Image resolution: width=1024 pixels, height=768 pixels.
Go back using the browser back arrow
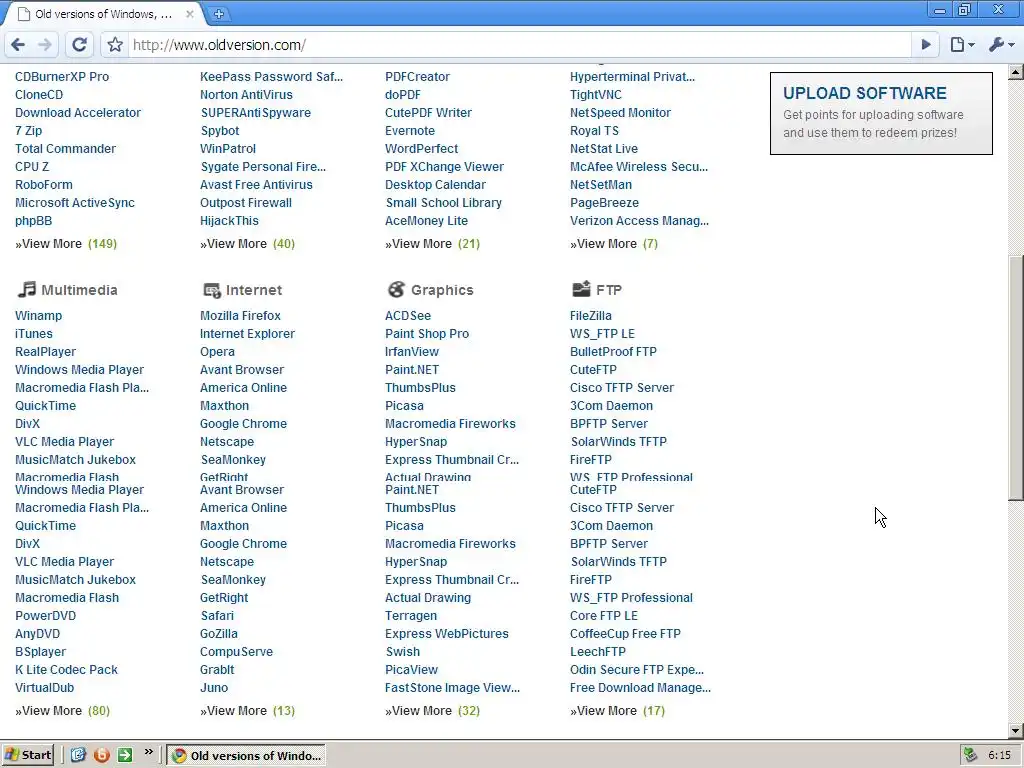point(18,44)
